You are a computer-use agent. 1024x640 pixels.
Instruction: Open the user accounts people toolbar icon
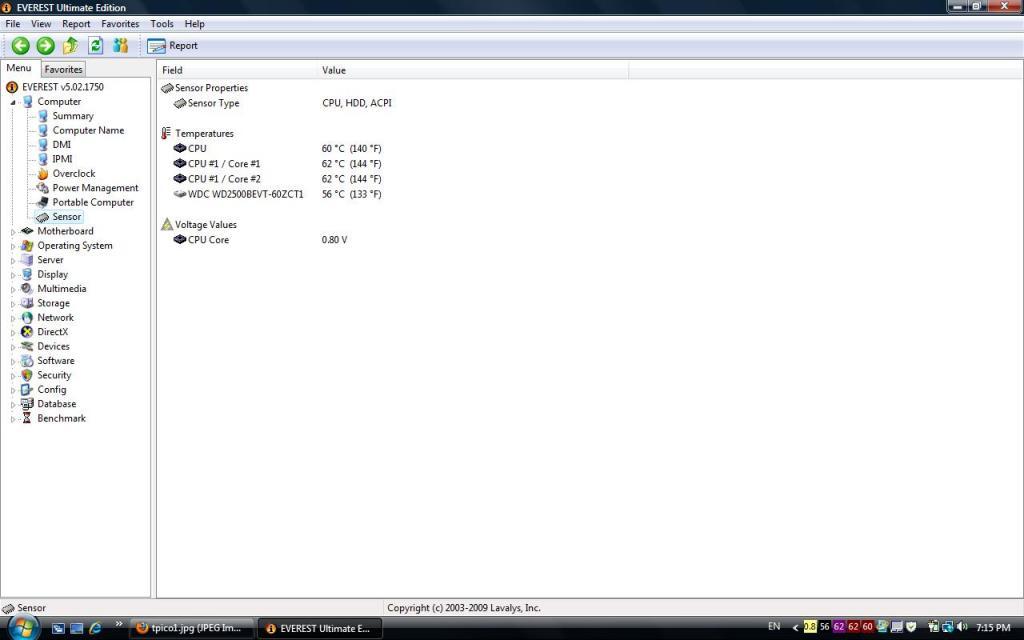tap(121, 46)
